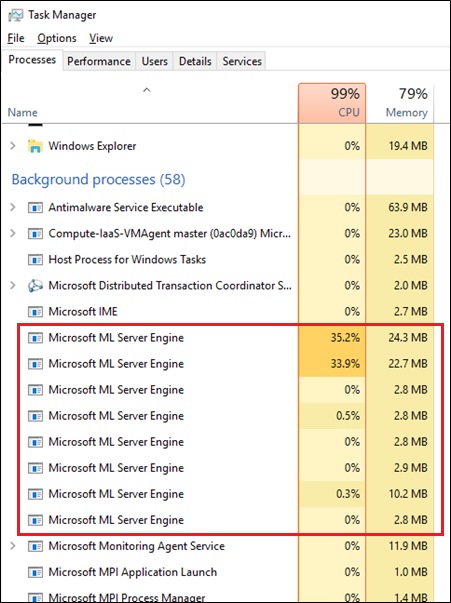Image resolution: width=451 pixels, height=603 pixels.
Task: Expand the Antimalware Service Executable entry
Action: (x=13, y=208)
